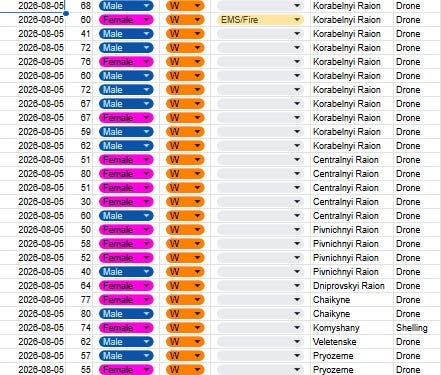This screenshot has height=375, width=441.
Task: Open the Male dropdown in the Pivnichnyi Raion row
Action: click(x=126, y=272)
